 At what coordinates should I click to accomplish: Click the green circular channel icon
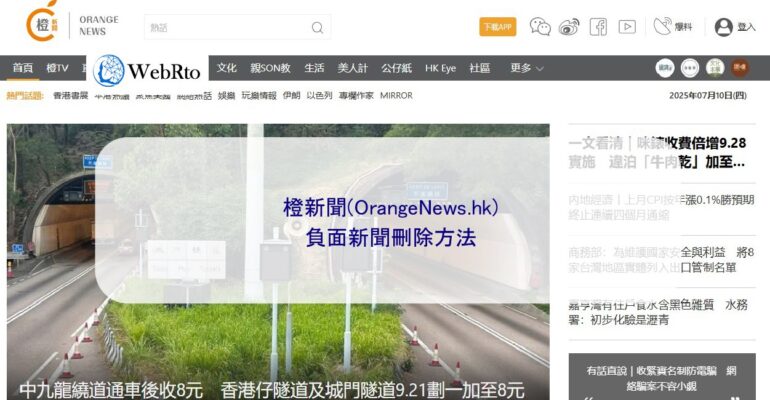(715, 68)
